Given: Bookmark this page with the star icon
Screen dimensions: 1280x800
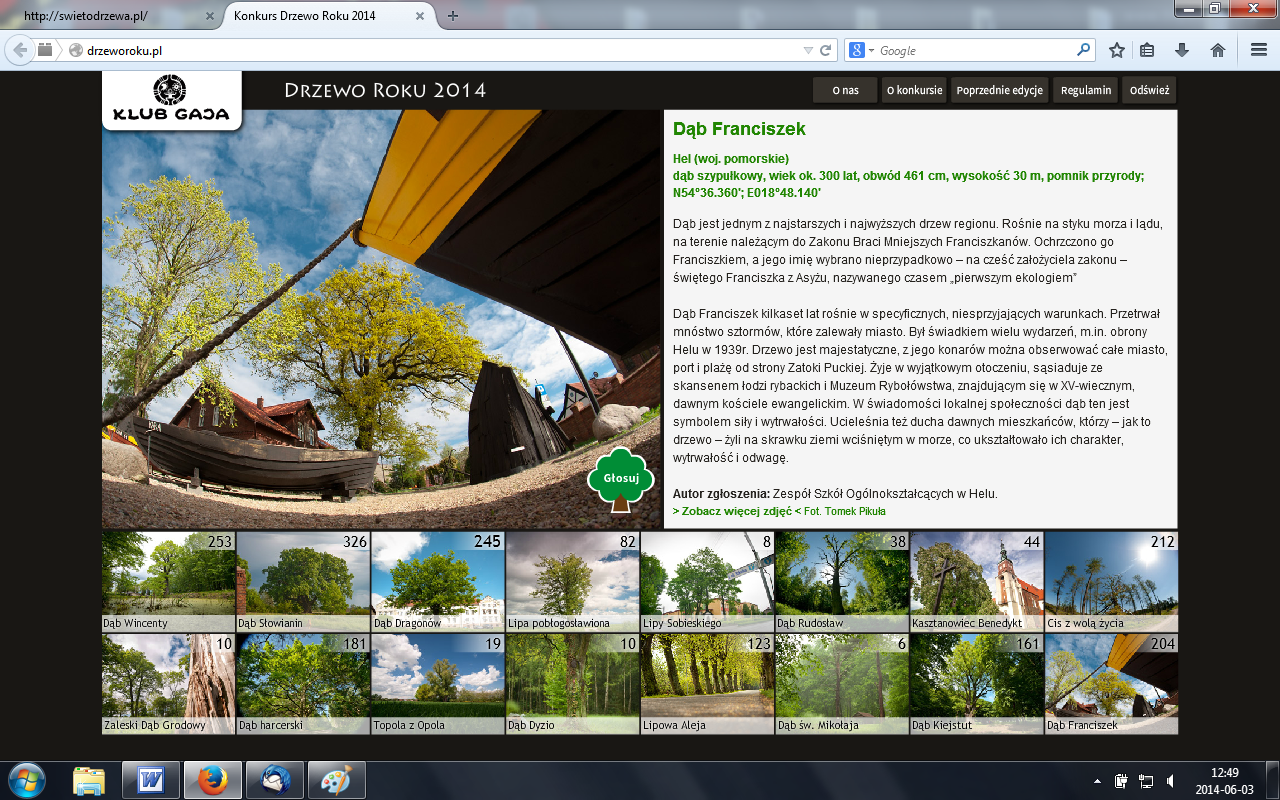Looking at the screenshot, I should (1117, 50).
